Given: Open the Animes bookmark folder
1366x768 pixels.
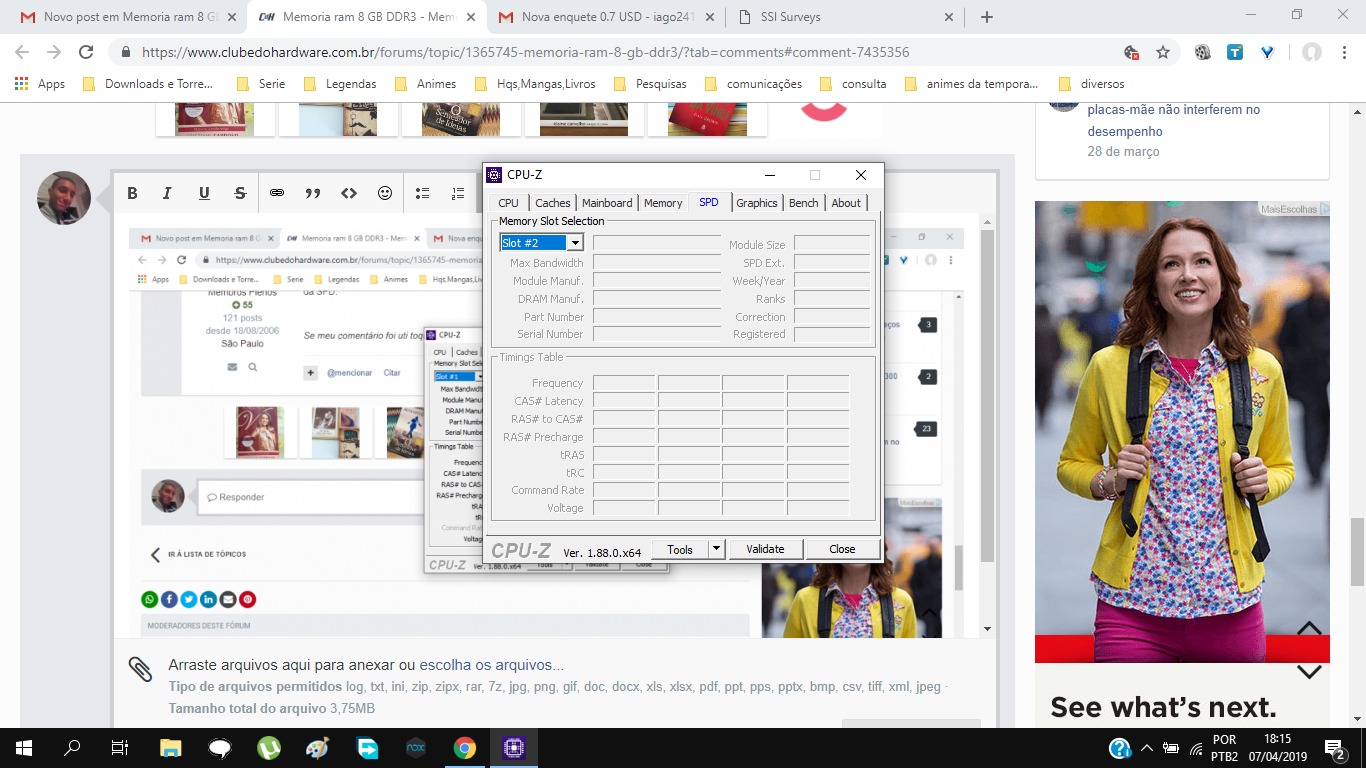Looking at the screenshot, I should point(426,84).
